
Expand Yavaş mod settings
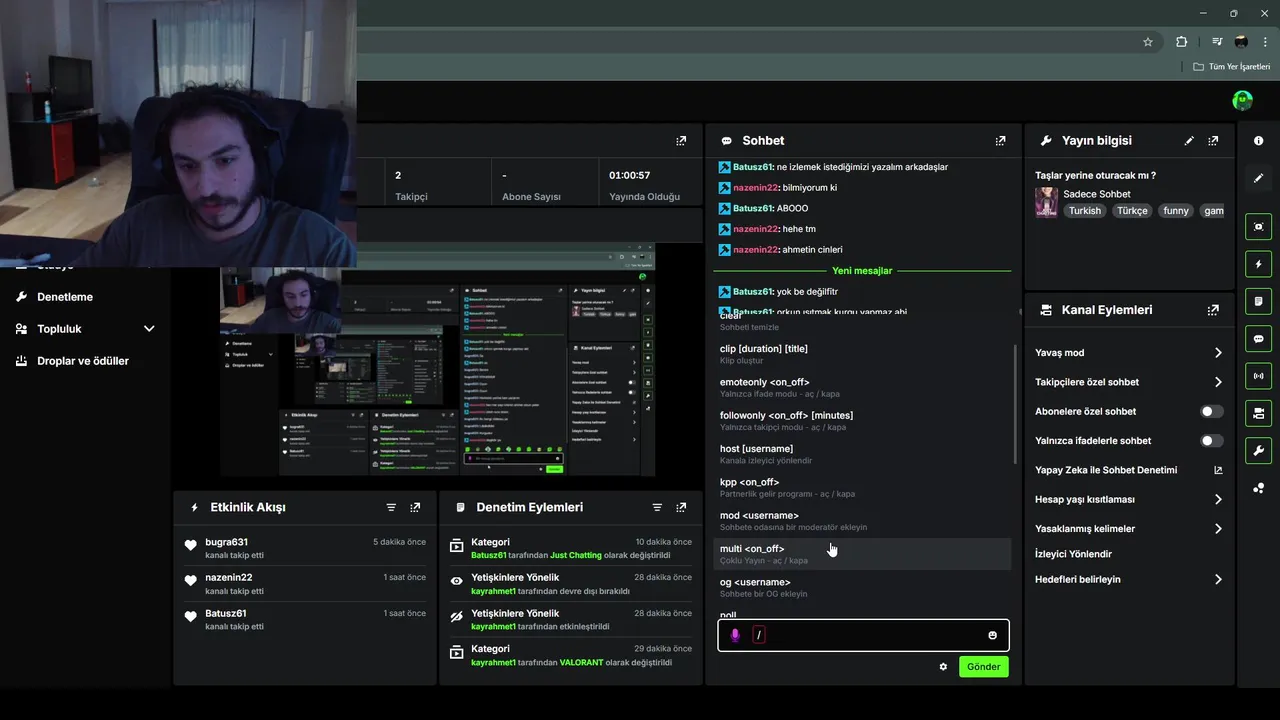[1129, 353]
